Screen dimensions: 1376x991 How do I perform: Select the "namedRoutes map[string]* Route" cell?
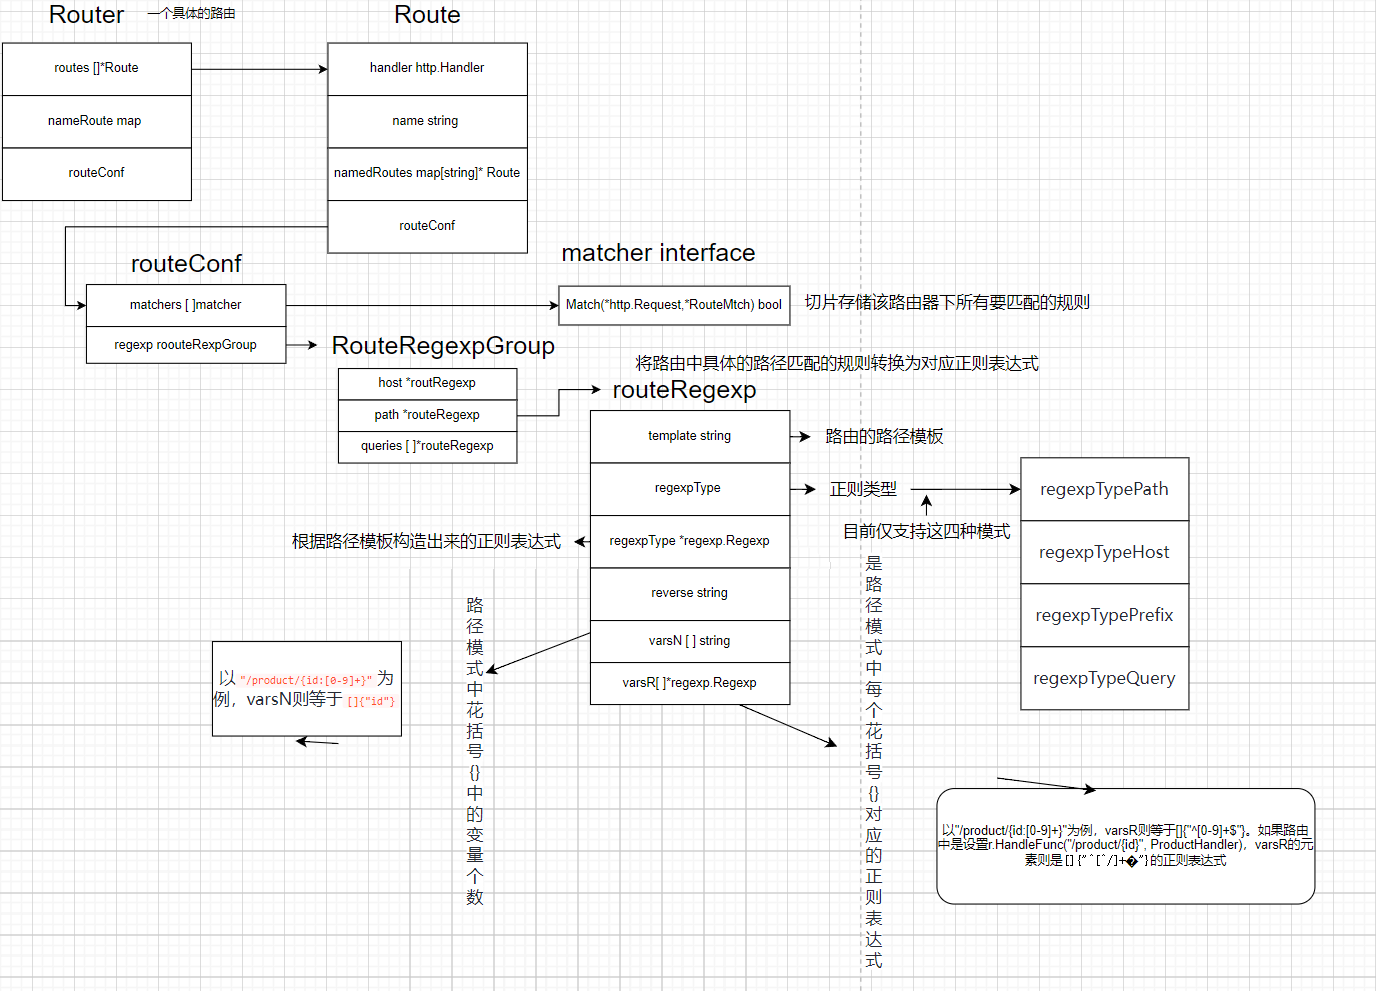coord(427,173)
